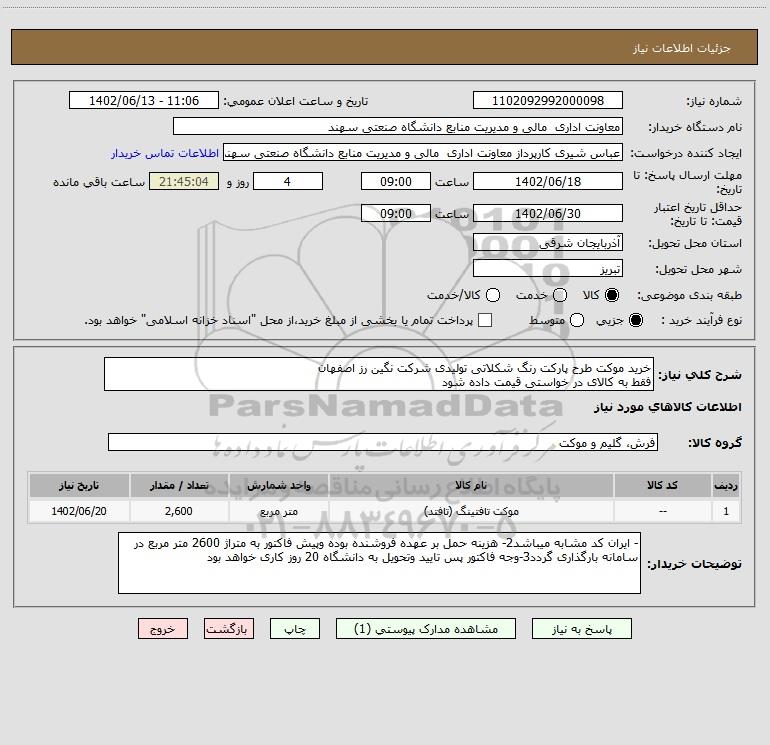Click the need number field 1102092992000098
This screenshot has height=745, width=770.
click(548, 100)
